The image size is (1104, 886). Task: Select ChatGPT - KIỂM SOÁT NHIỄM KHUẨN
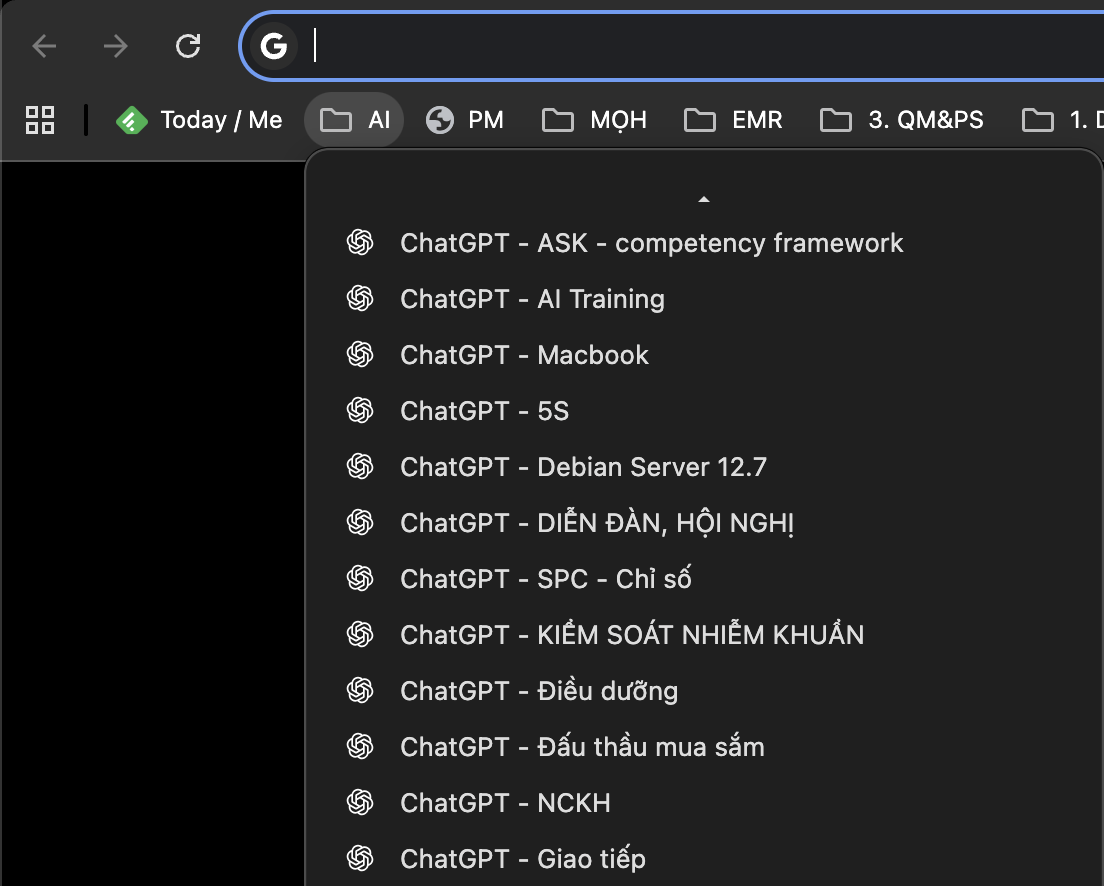click(631, 635)
